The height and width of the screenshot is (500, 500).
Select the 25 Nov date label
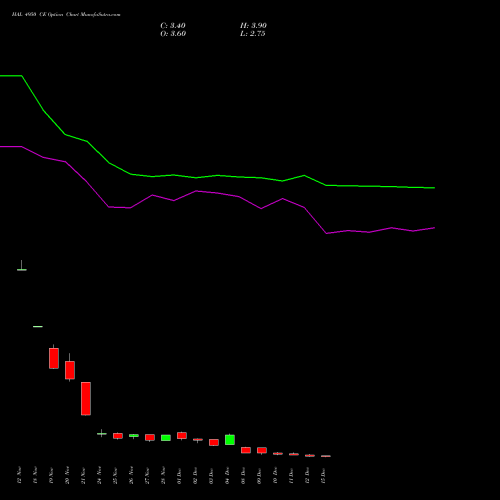(115, 475)
